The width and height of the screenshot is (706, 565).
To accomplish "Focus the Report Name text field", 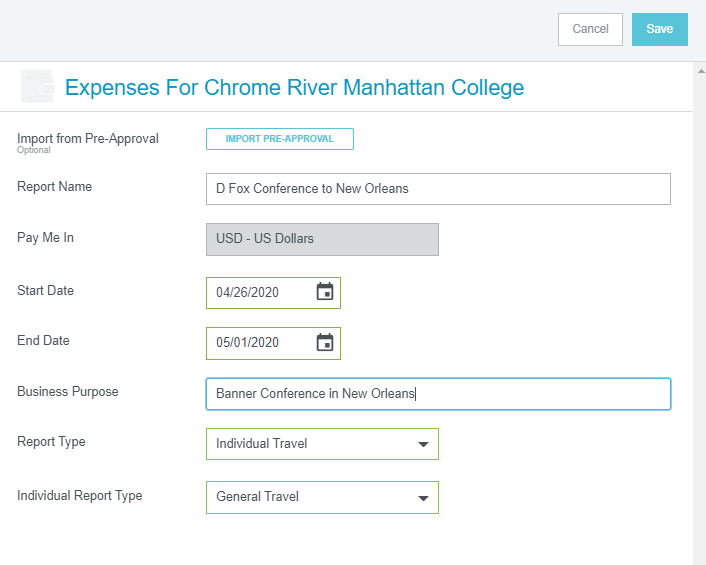I will (438, 189).
